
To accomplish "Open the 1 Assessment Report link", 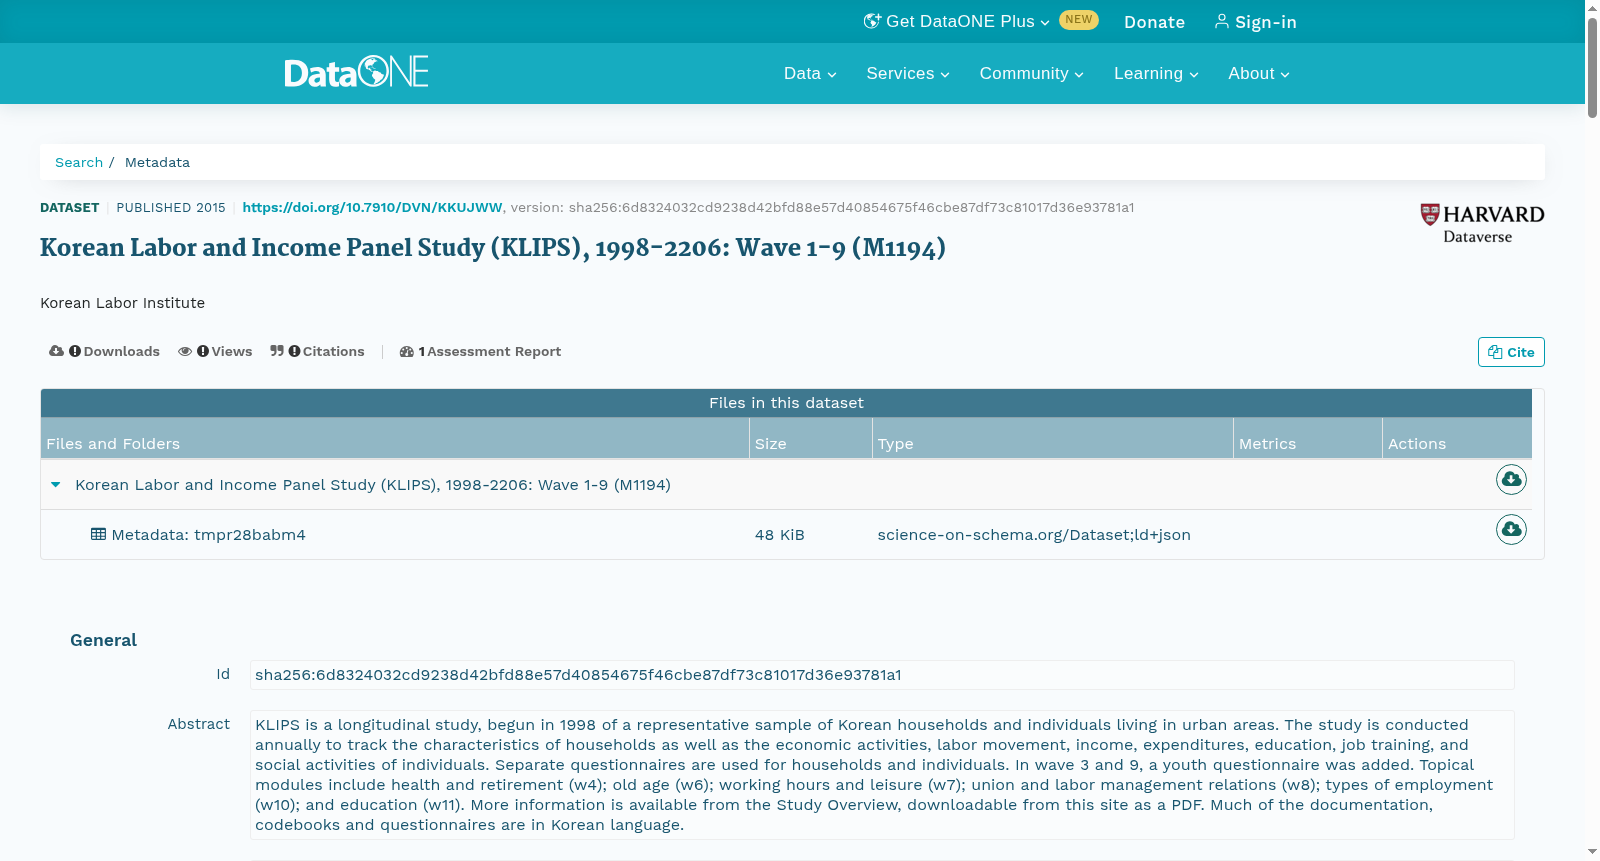I will pos(480,351).
